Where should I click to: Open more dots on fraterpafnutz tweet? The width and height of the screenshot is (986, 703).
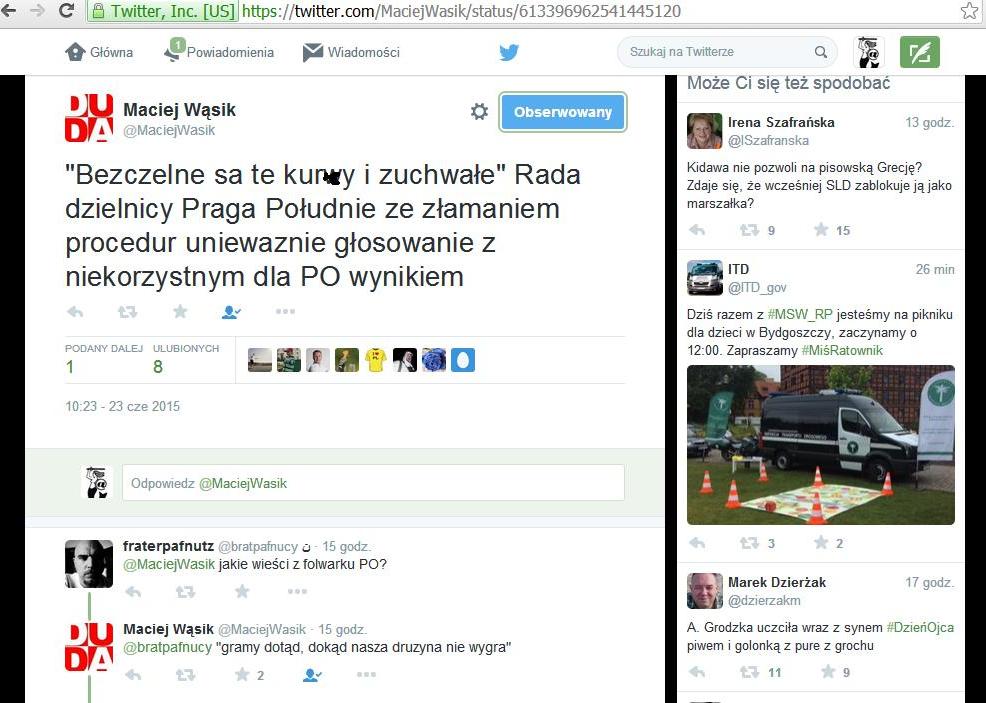(x=297, y=591)
